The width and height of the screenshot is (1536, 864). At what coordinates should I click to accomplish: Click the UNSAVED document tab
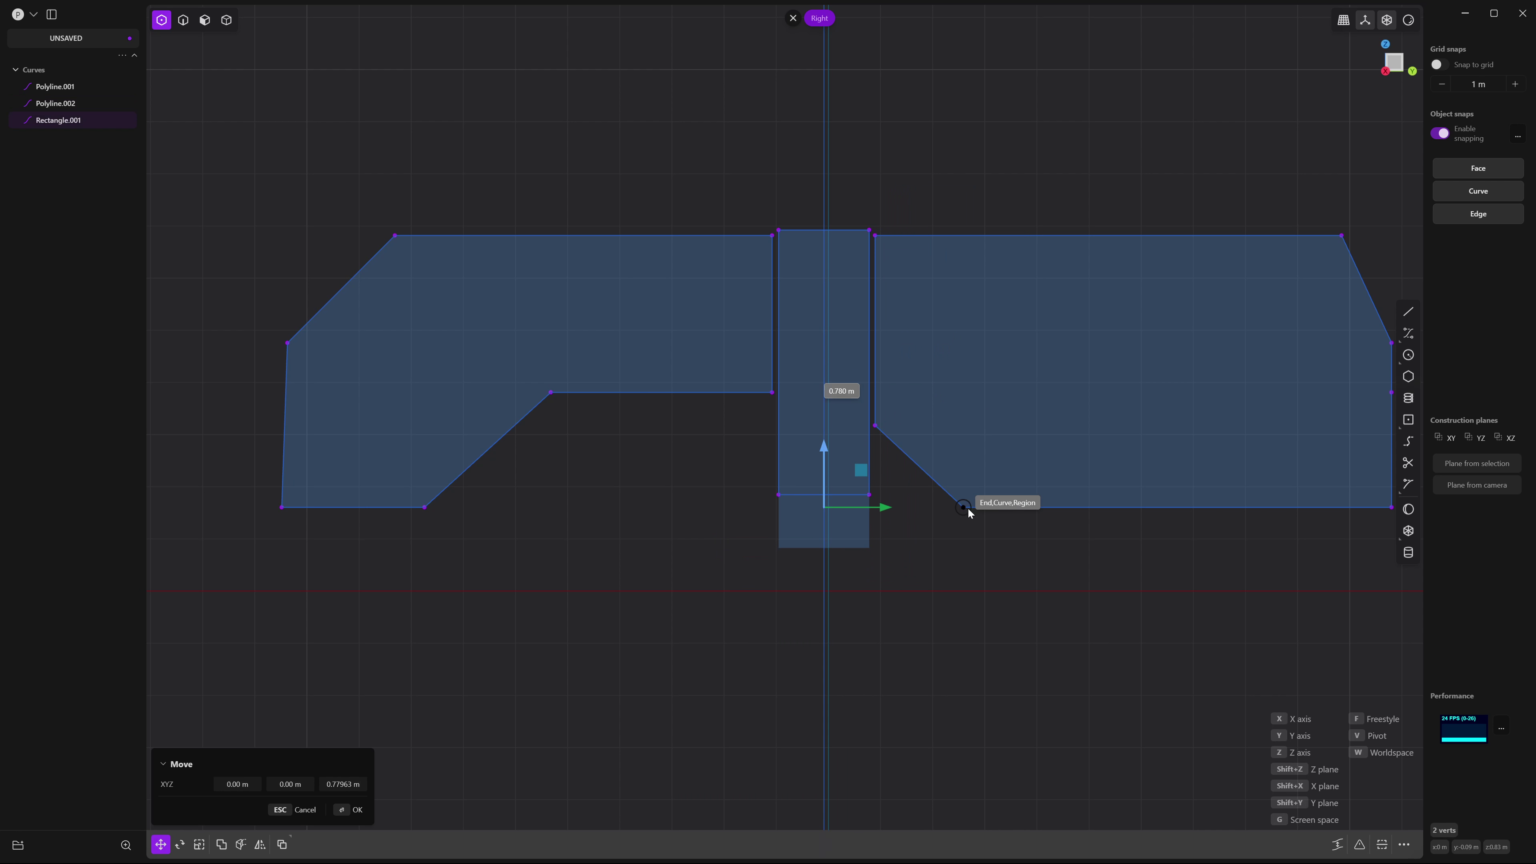pos(72,38)
